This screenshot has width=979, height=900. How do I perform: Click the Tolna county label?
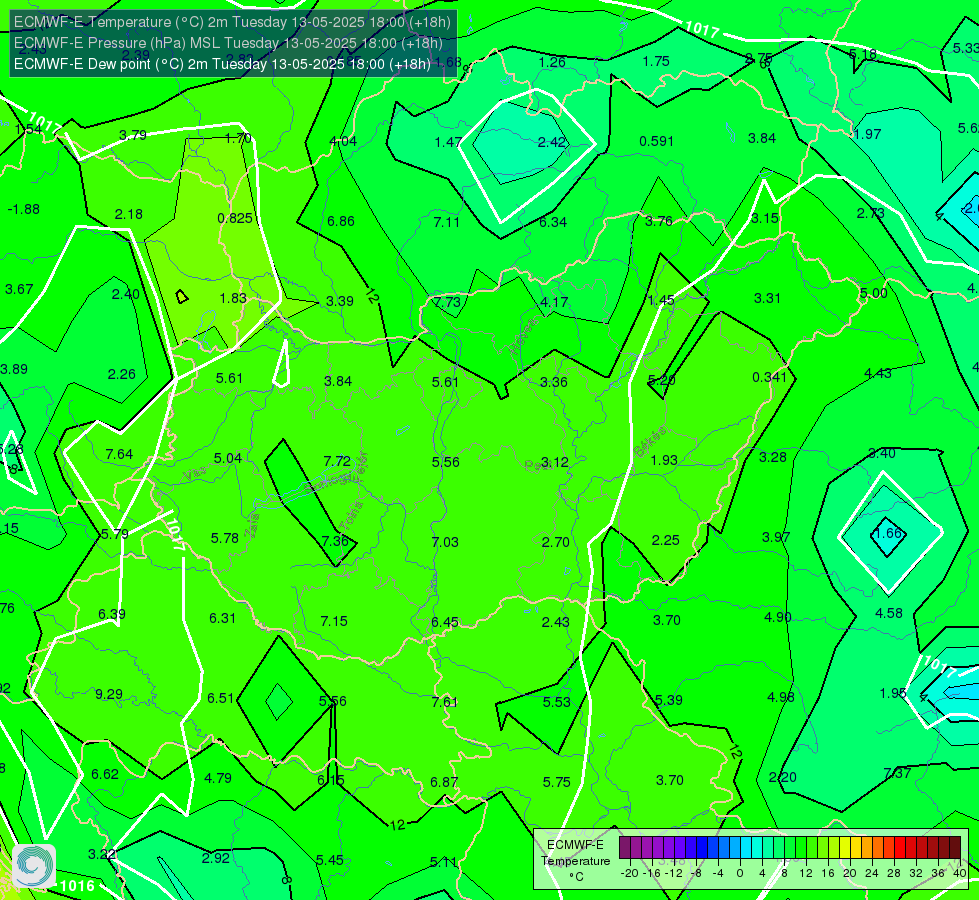pos(352,516)
